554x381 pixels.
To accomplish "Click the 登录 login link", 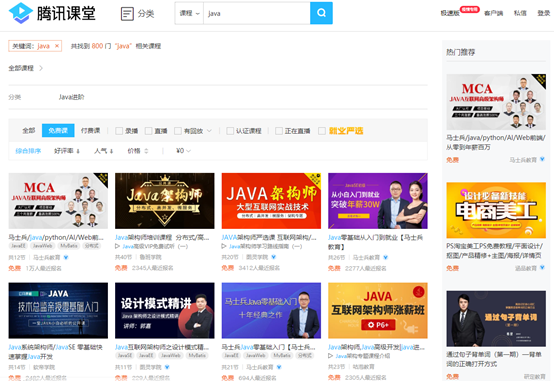I will point(544,13).
